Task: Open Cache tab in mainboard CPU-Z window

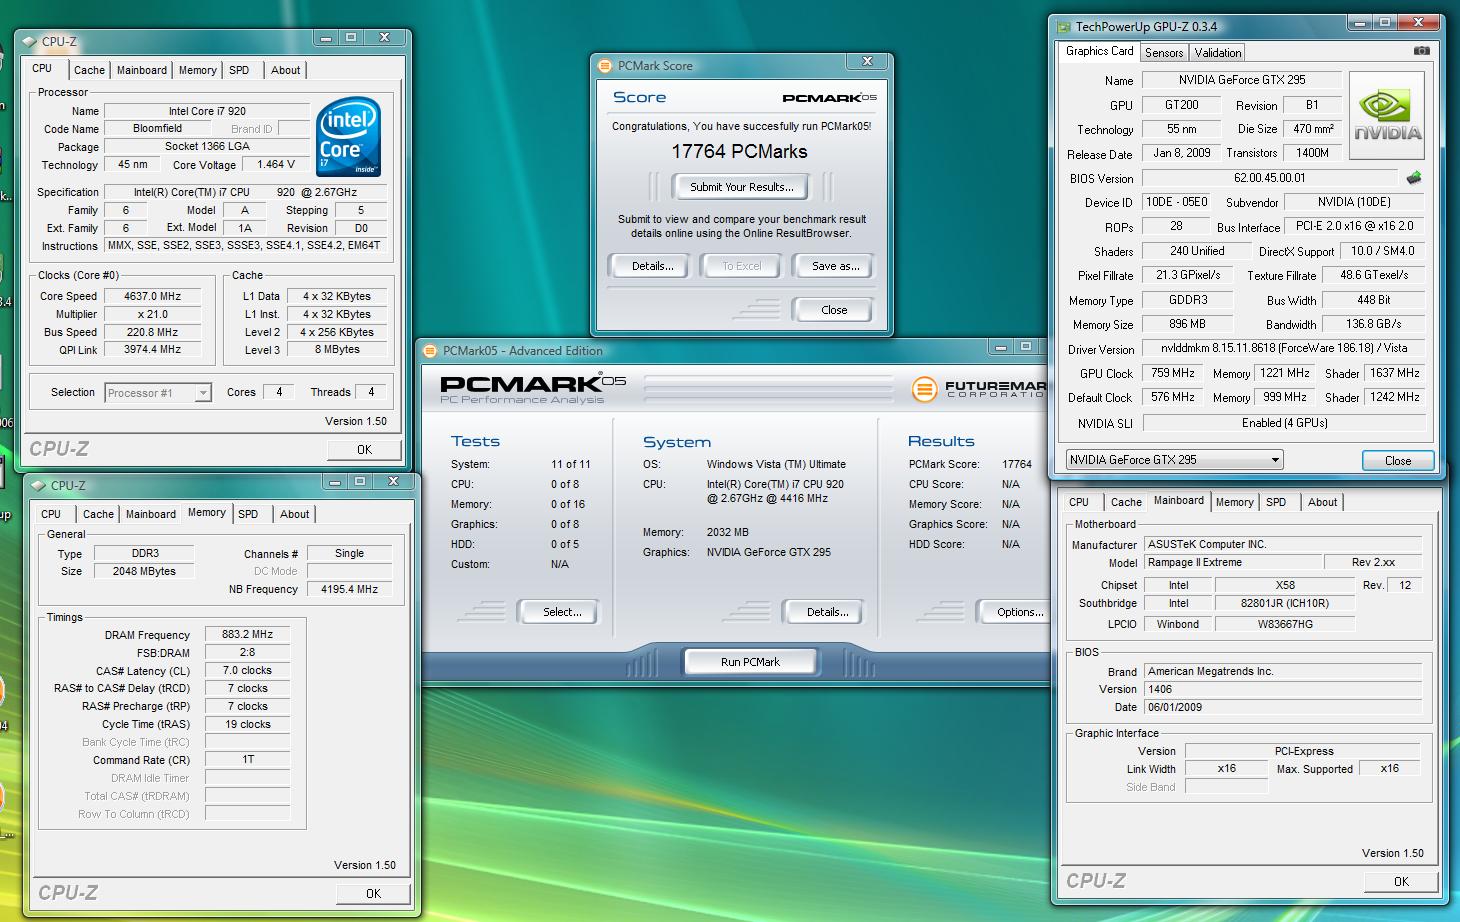Action: (1126, 502)
